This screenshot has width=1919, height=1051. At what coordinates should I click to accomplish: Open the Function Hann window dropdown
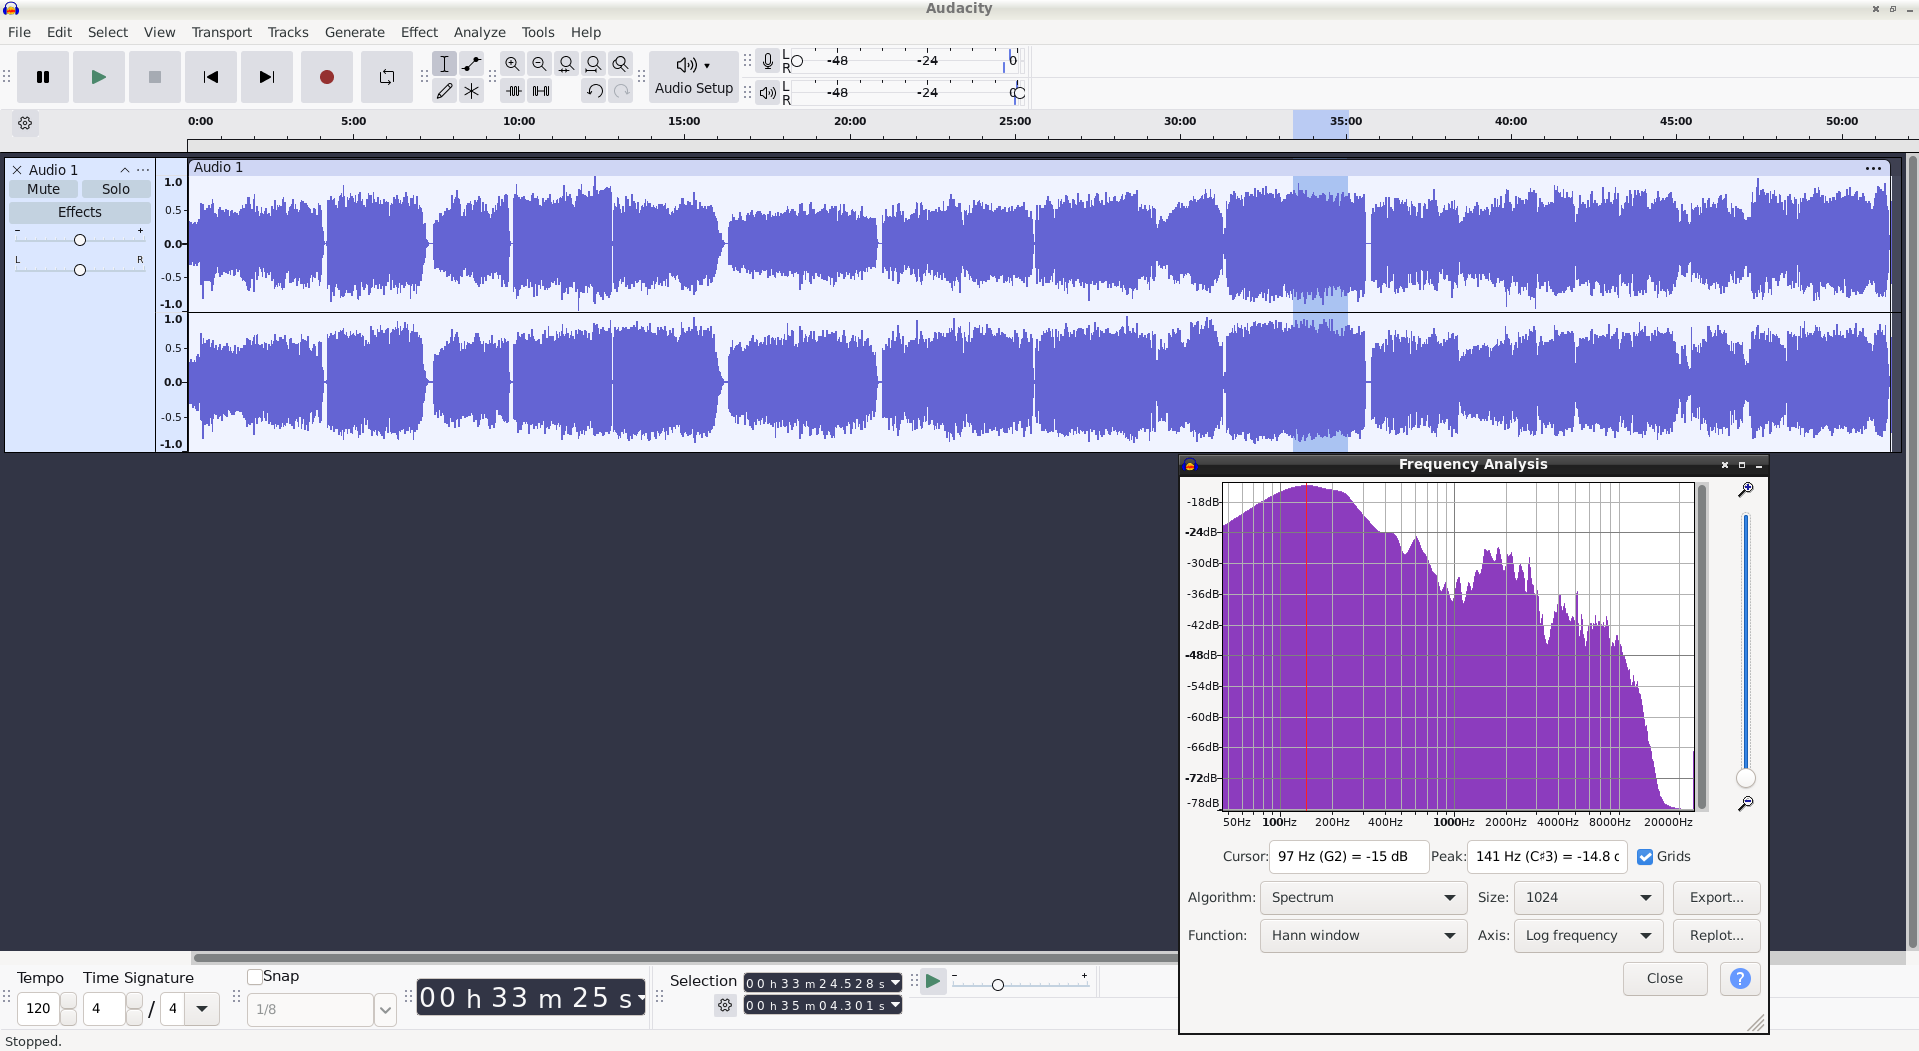[1363, 936]
